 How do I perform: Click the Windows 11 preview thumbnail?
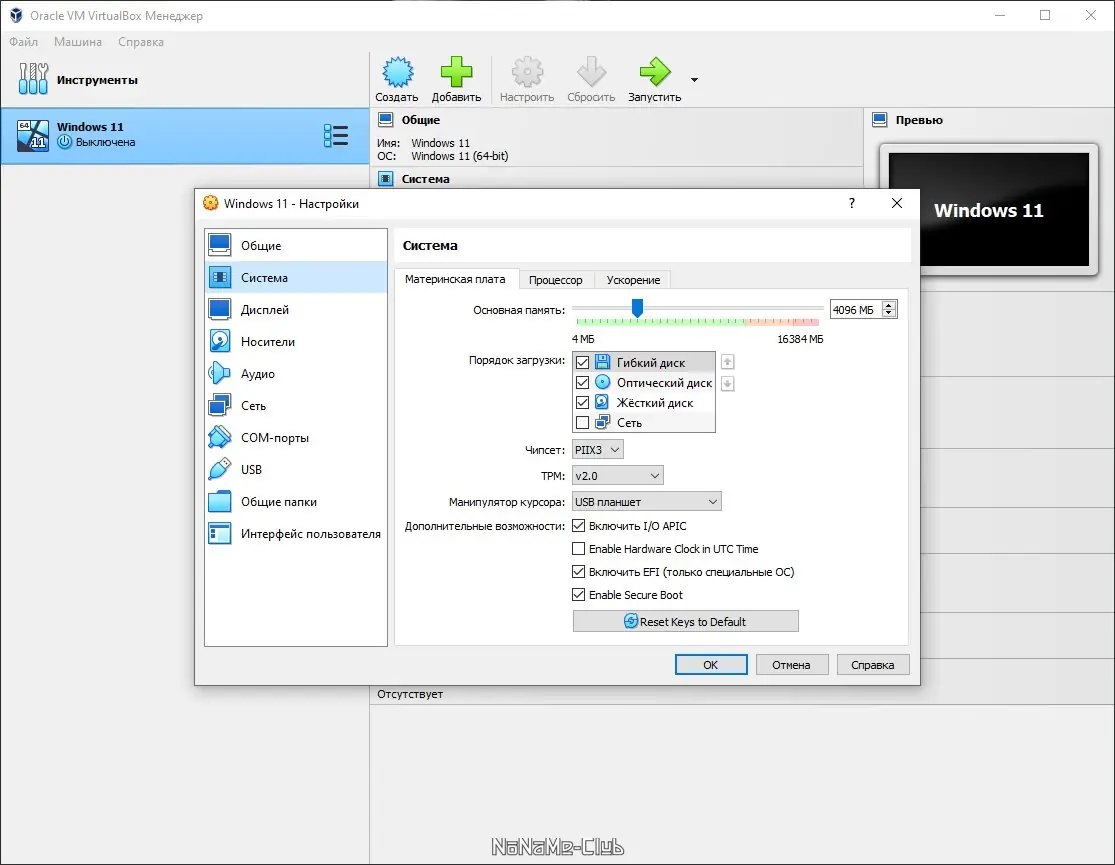click(988, 210)
